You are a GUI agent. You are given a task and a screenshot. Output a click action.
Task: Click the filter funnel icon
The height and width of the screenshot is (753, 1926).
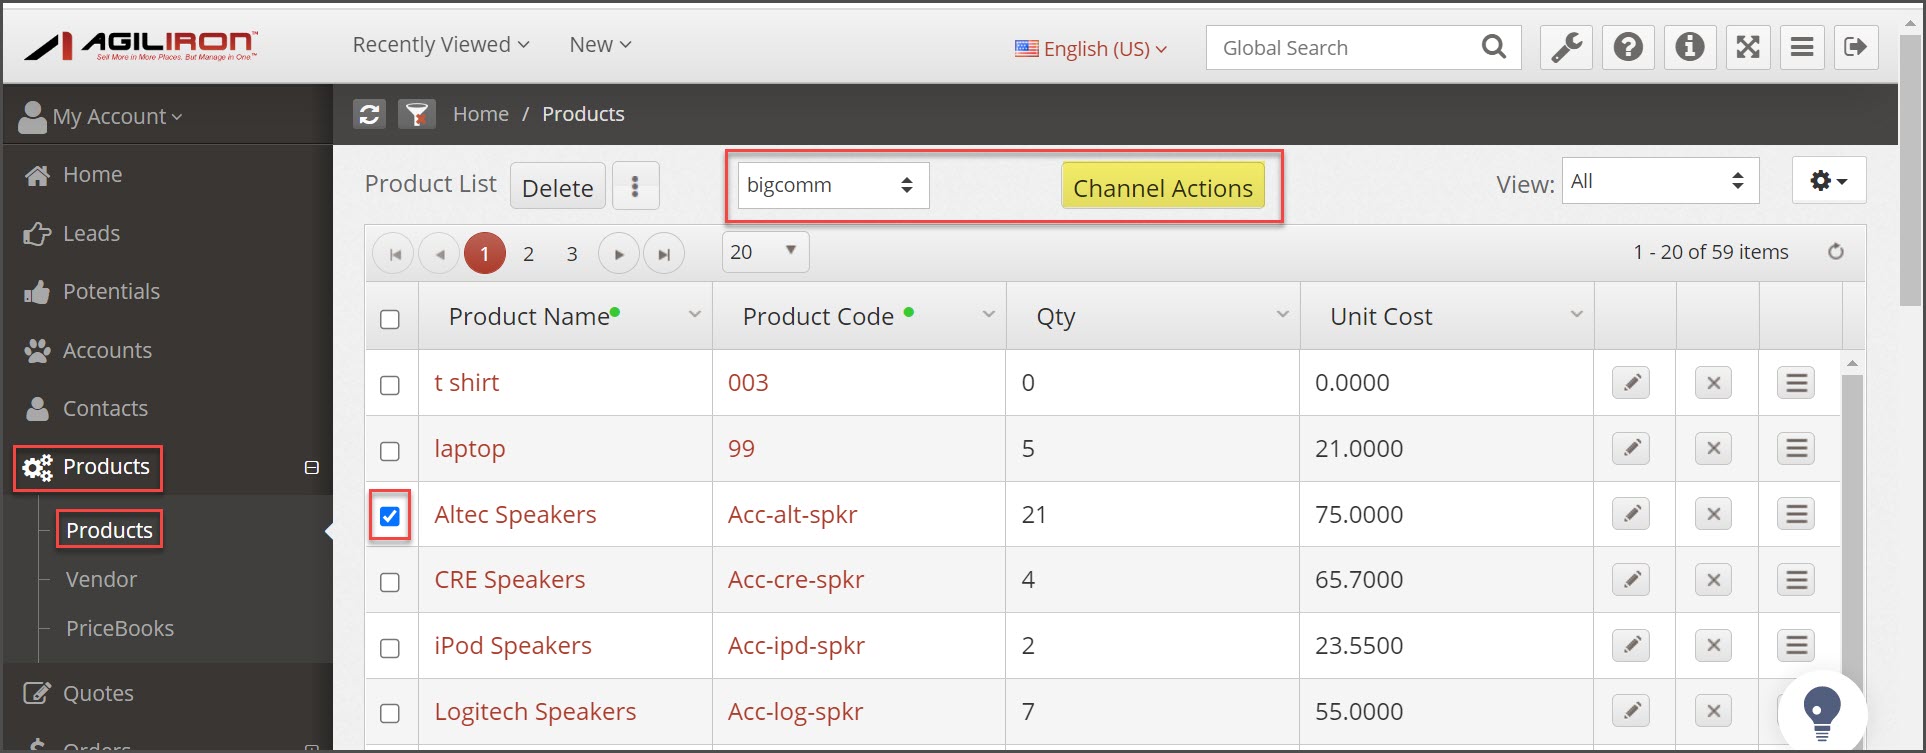pos(417,114)
